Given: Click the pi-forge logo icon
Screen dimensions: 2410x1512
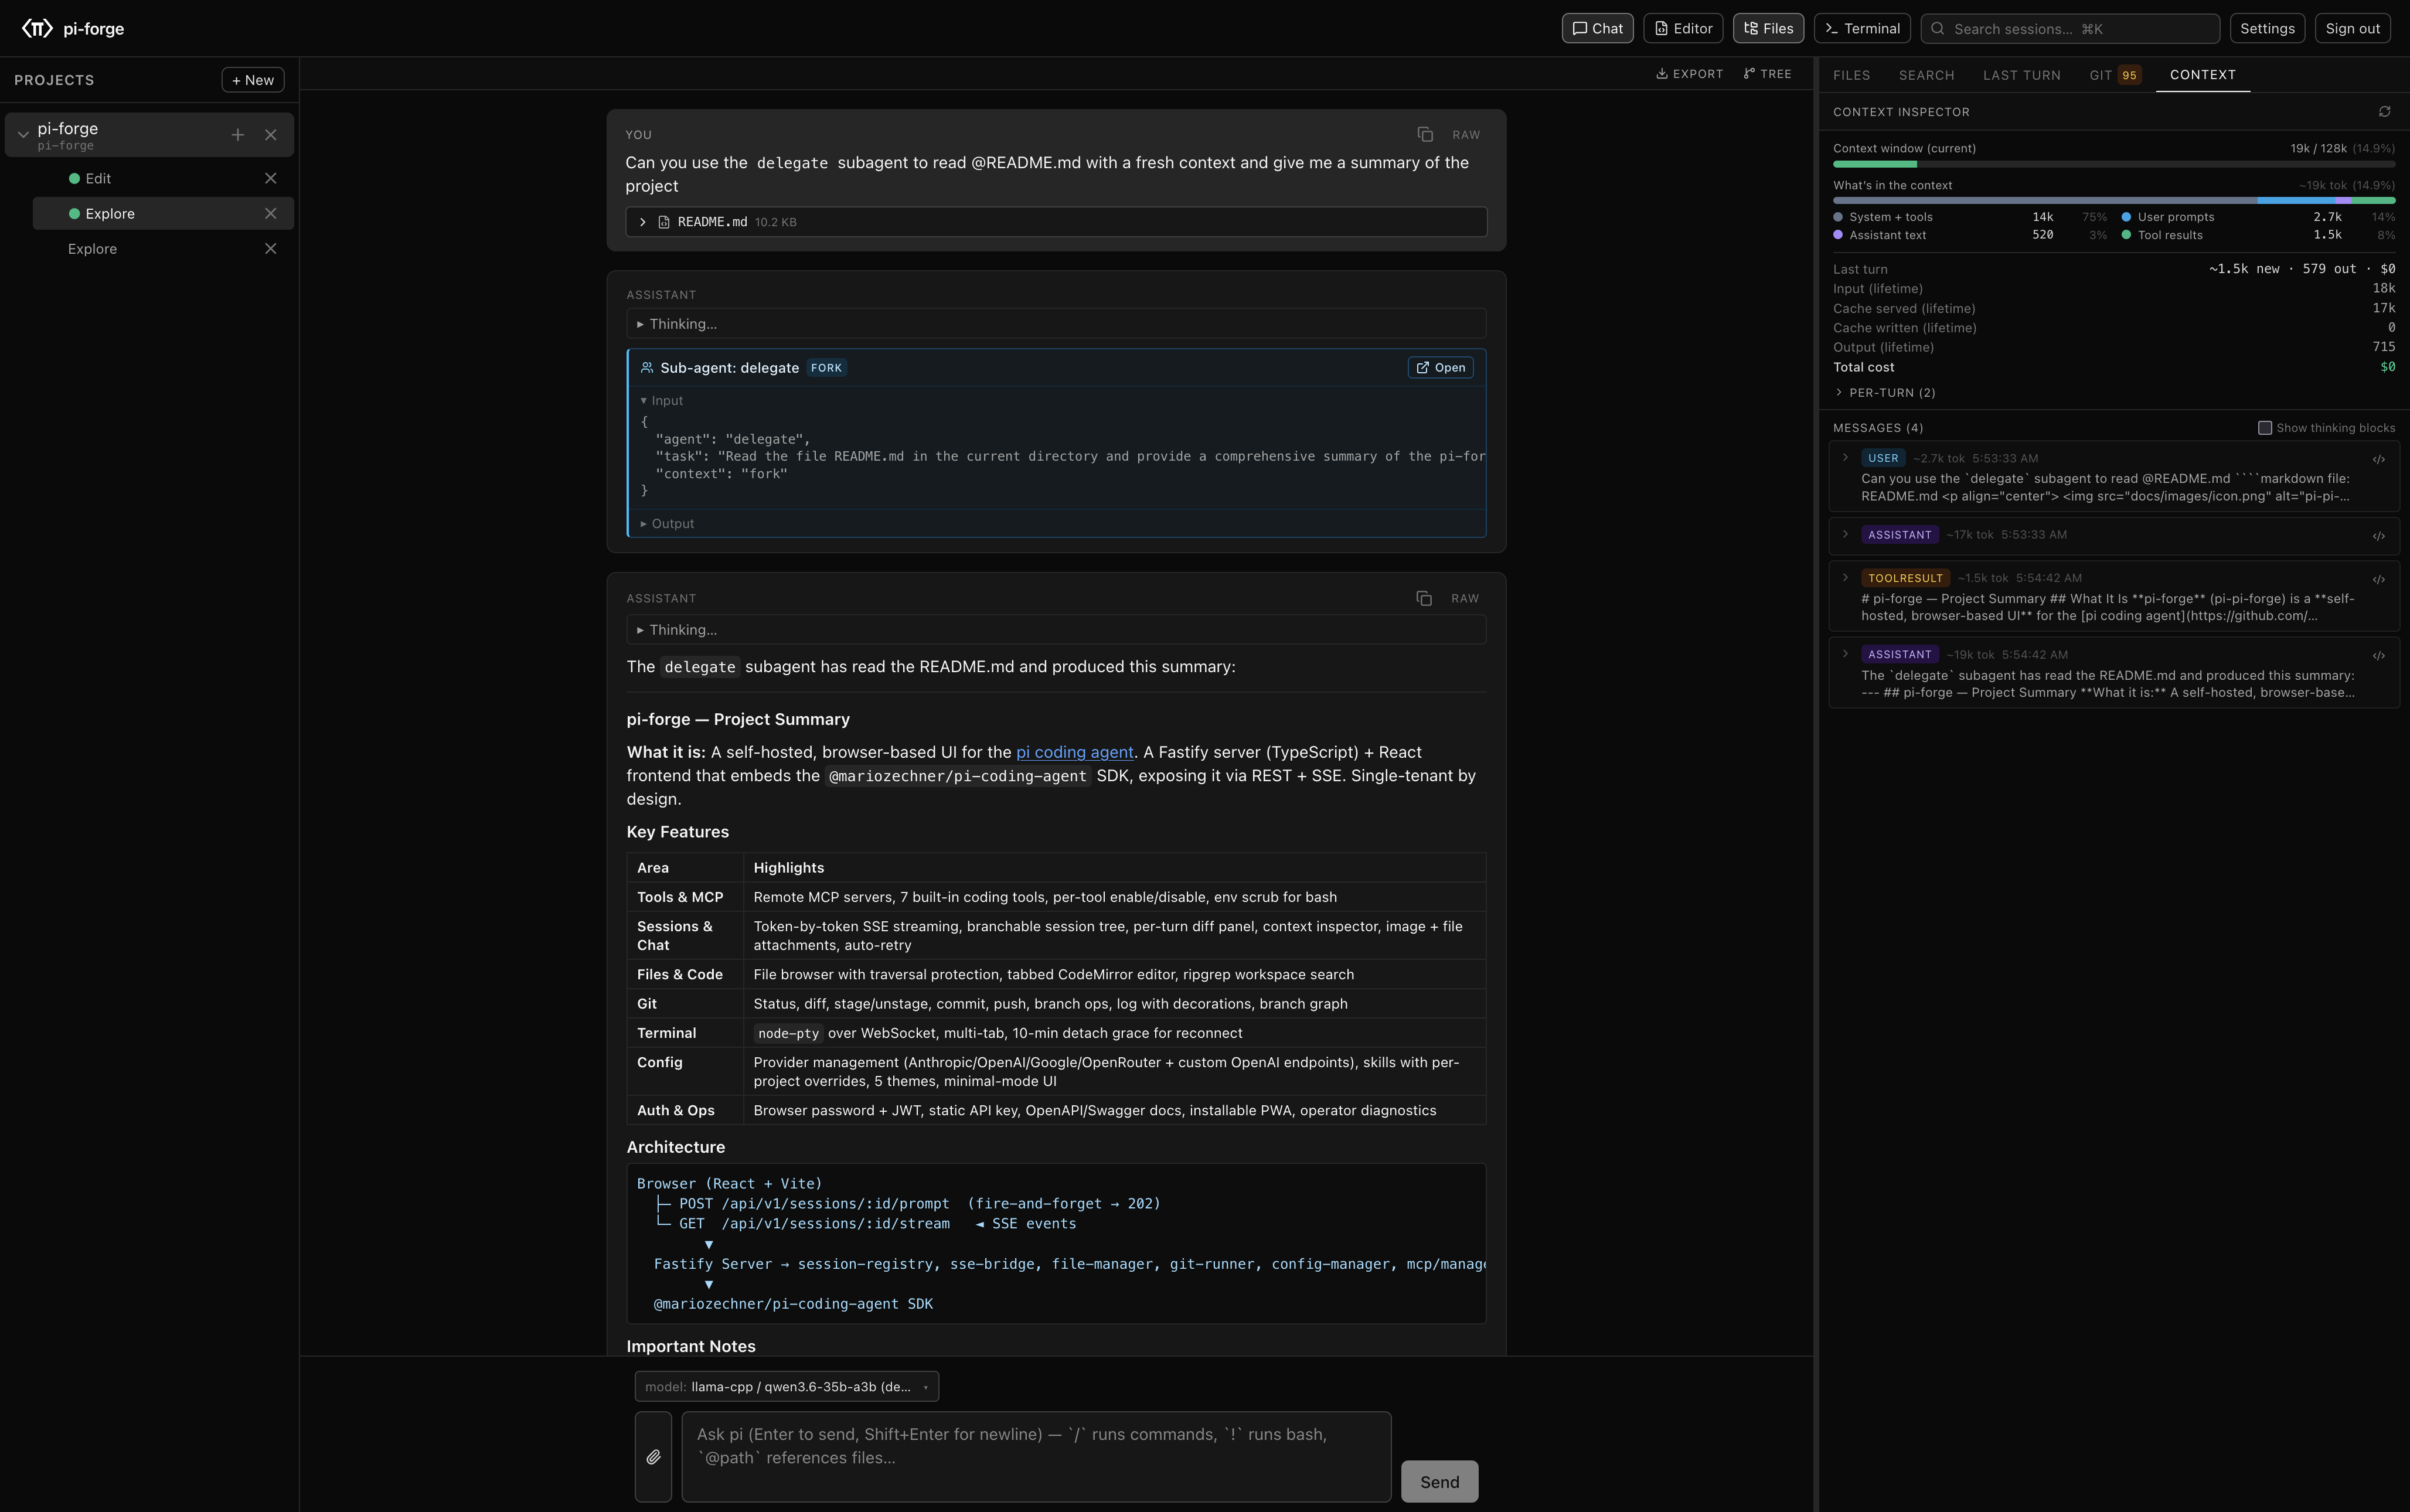Looking at the screenshot, I should coord(37,28).
